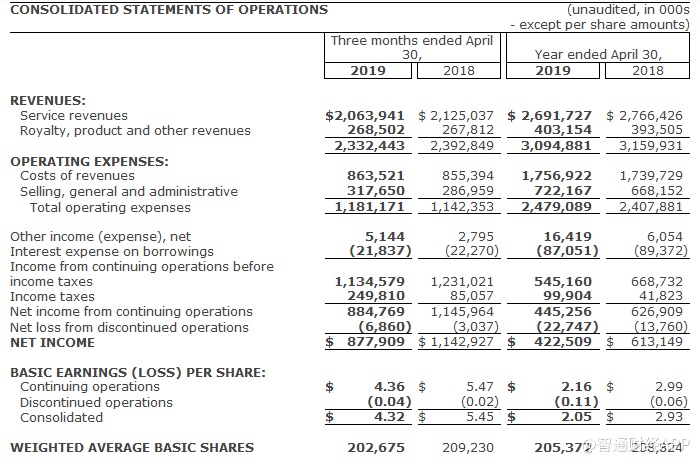Select the per-share value 5.45
The width and height of the screenshot is (700, 464).
[x=480, y=417]
